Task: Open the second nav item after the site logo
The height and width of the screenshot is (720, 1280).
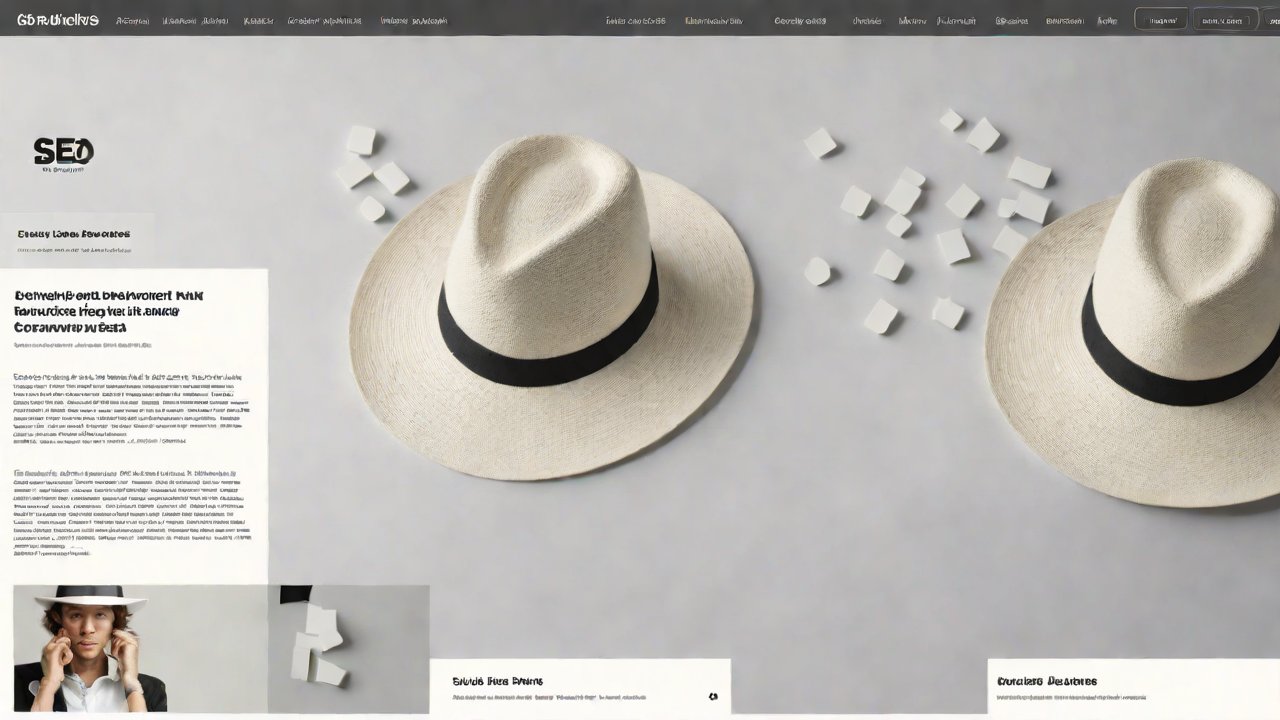Action: click(x=194, y=20)
